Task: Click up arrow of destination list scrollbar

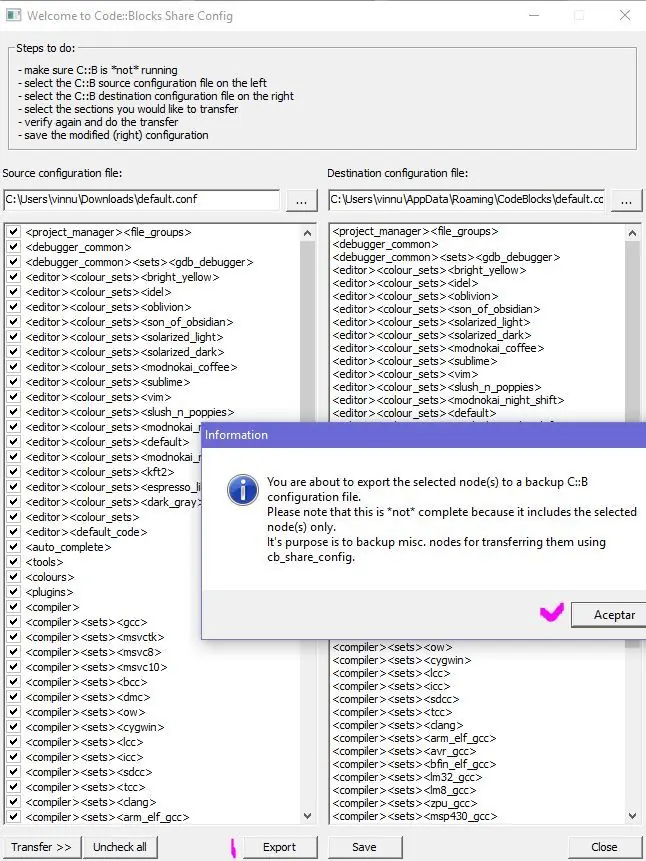Action: 632,233
